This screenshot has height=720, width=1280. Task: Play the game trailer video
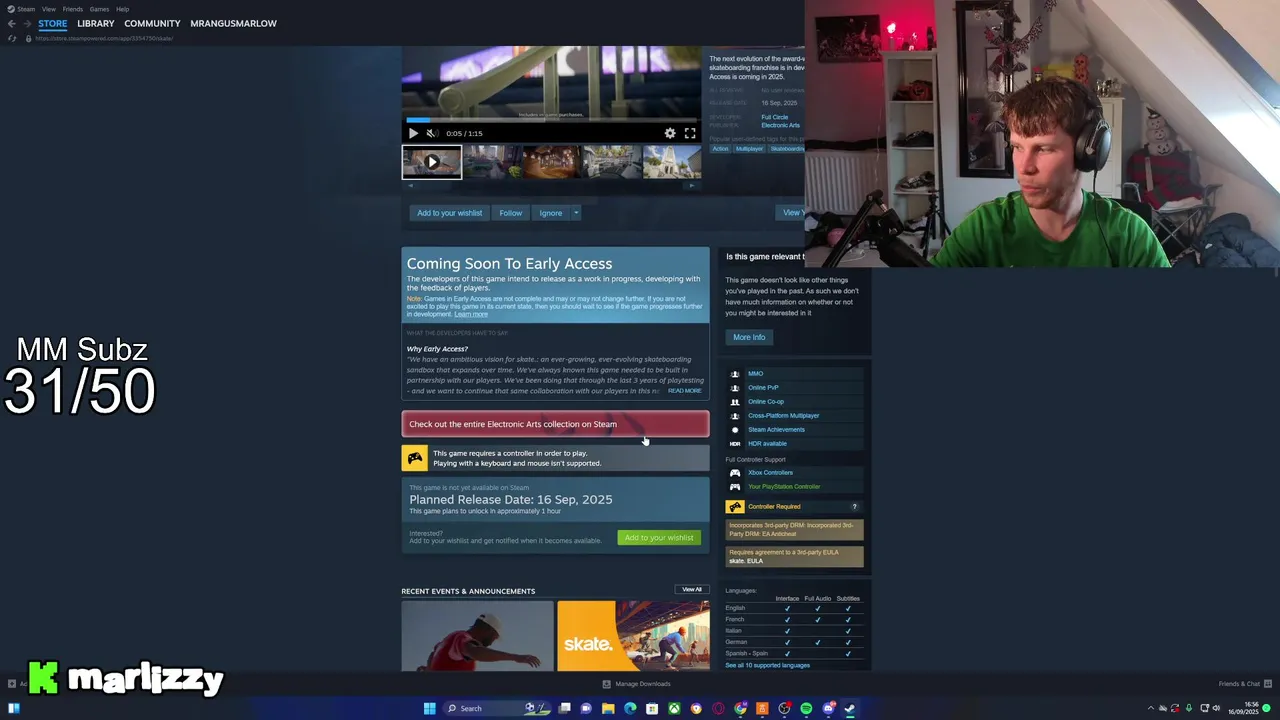[413, 133]
